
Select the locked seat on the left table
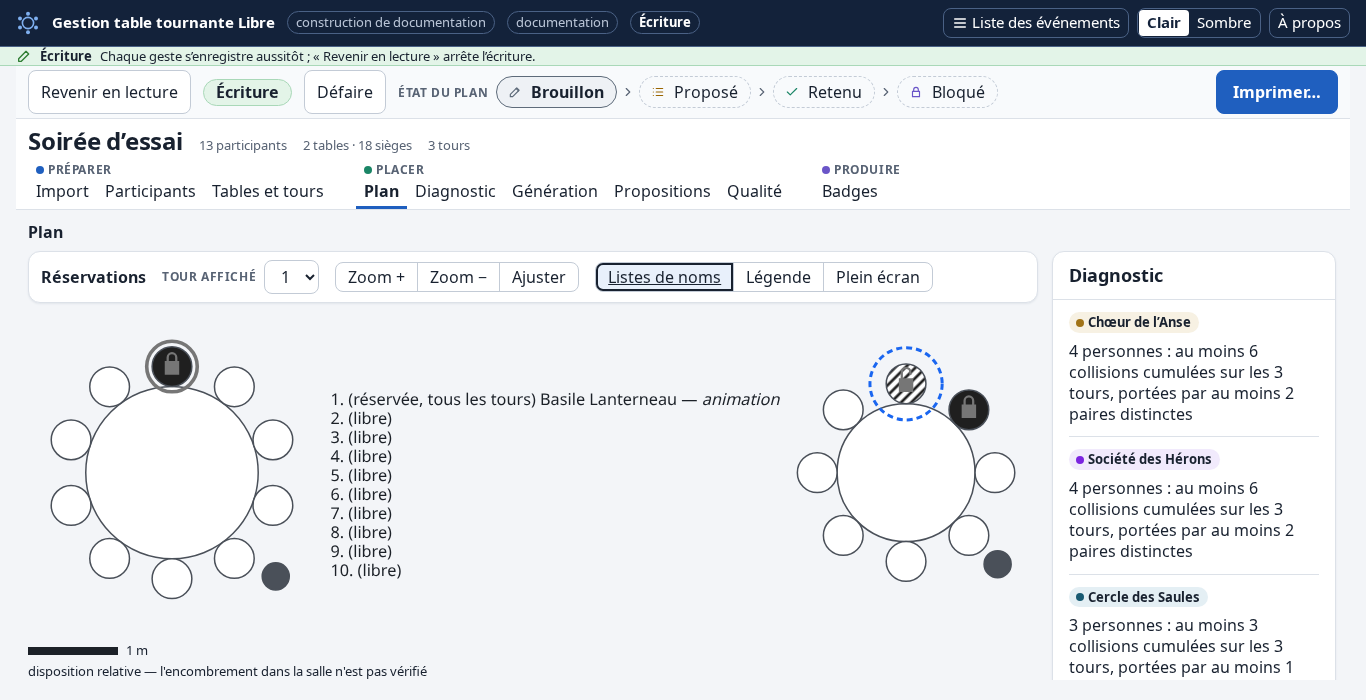click(x=172, y=367)
